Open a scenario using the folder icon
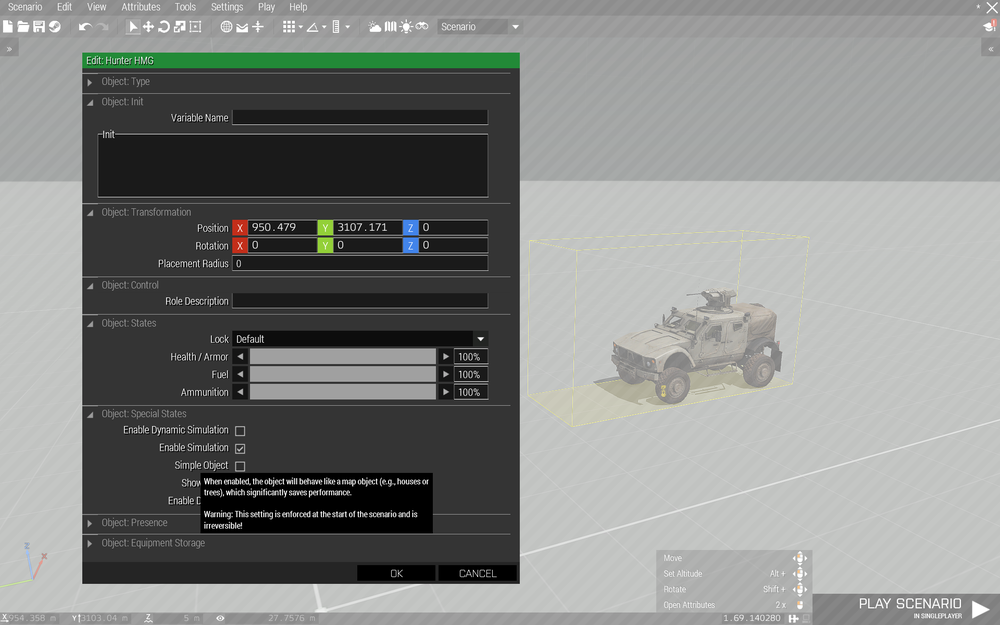This screenshot has height=625, width=1000. point(22,27)
